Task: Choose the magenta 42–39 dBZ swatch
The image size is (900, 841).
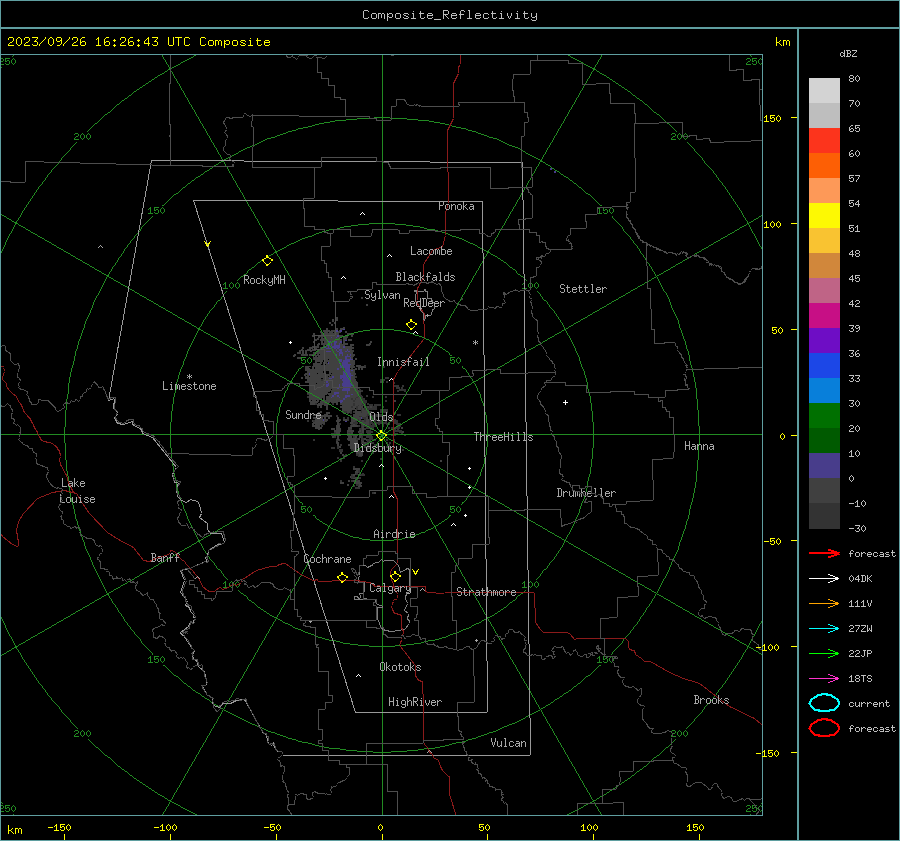Action: click(824, 316)
